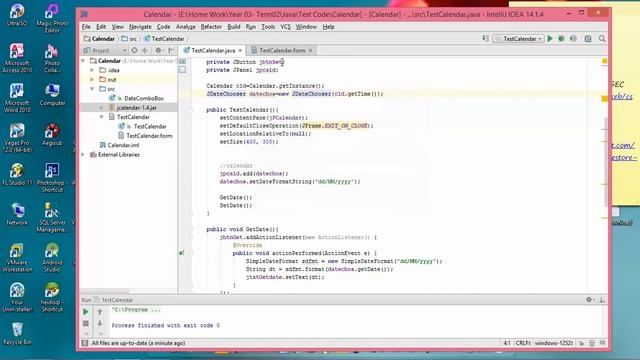Rerun TestCalendar in Run panel

click(x=86, y=312)
